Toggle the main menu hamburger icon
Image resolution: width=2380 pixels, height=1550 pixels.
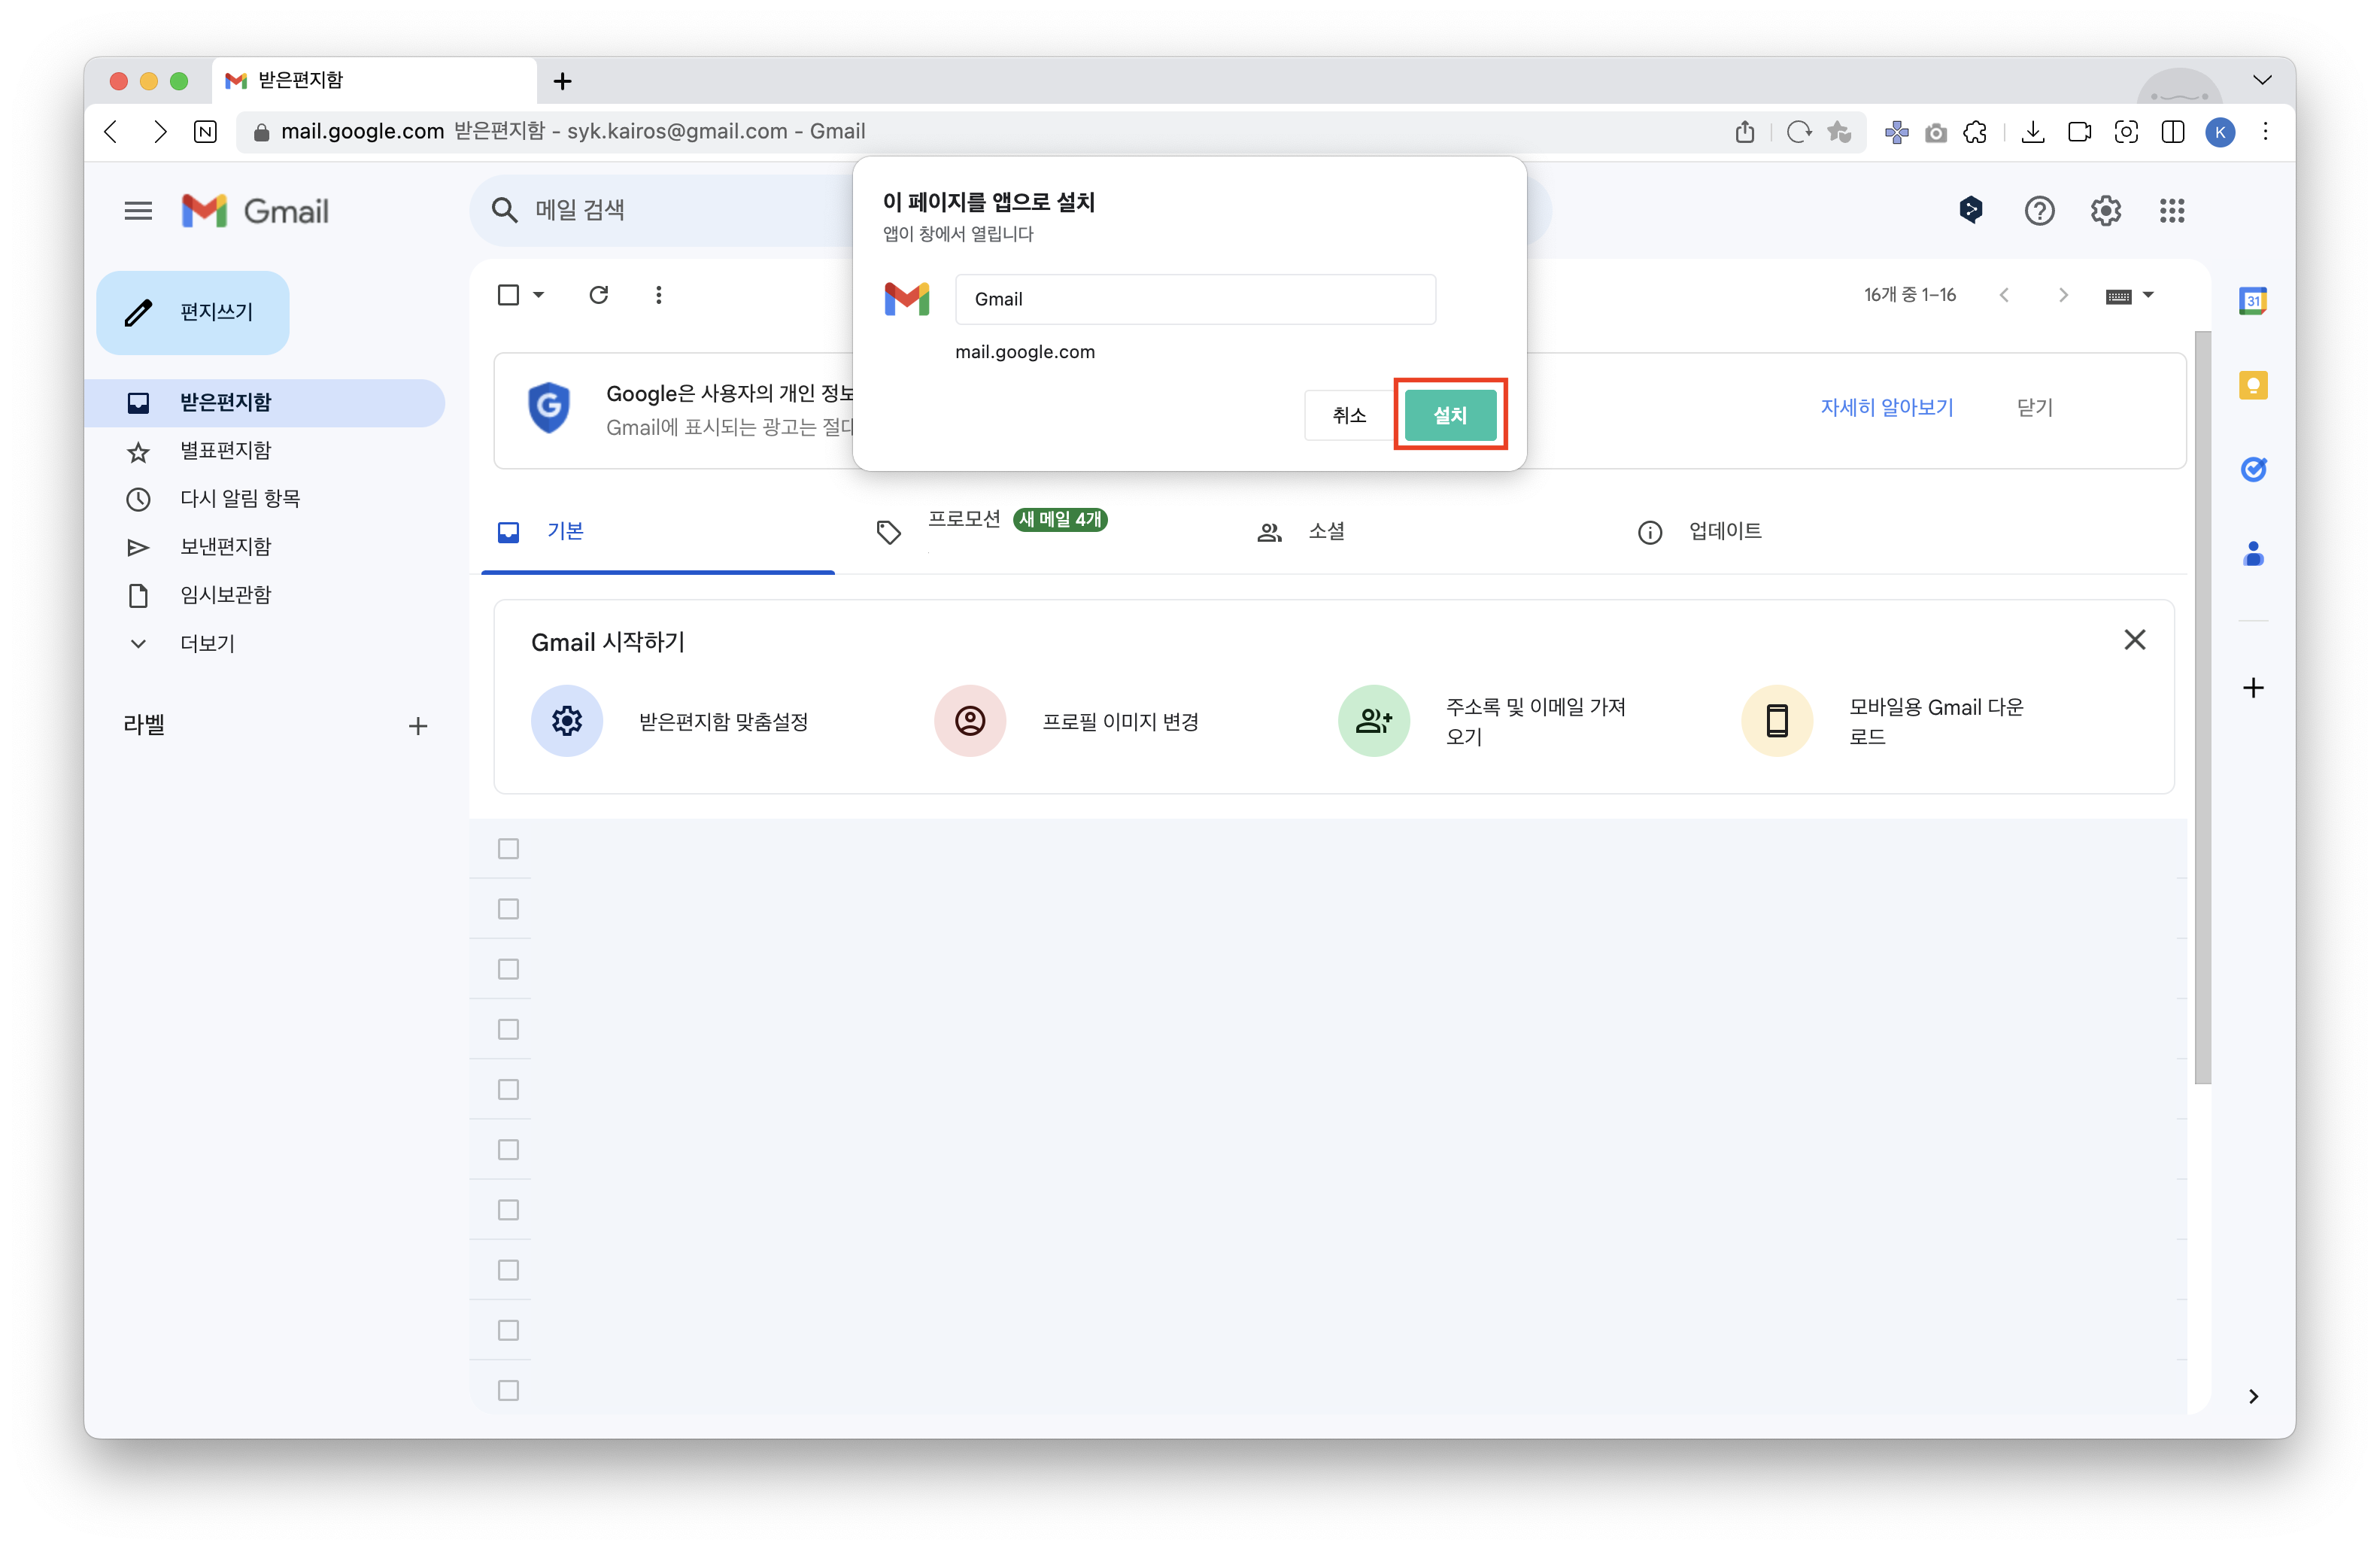coord(138,211)
